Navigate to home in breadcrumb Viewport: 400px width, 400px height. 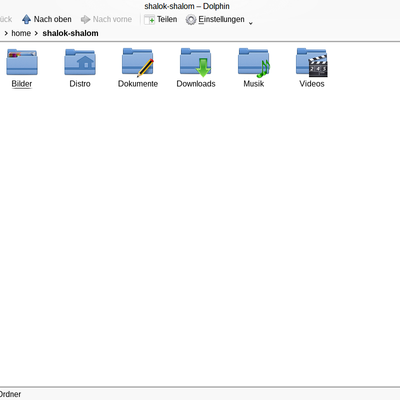pos(21,33)
